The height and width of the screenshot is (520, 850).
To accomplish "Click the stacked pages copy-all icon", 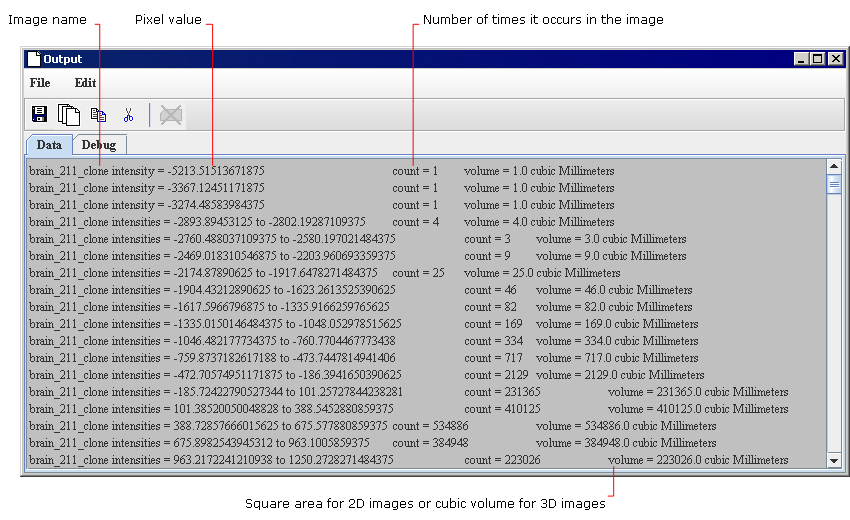I will click(x=69, y=115).
